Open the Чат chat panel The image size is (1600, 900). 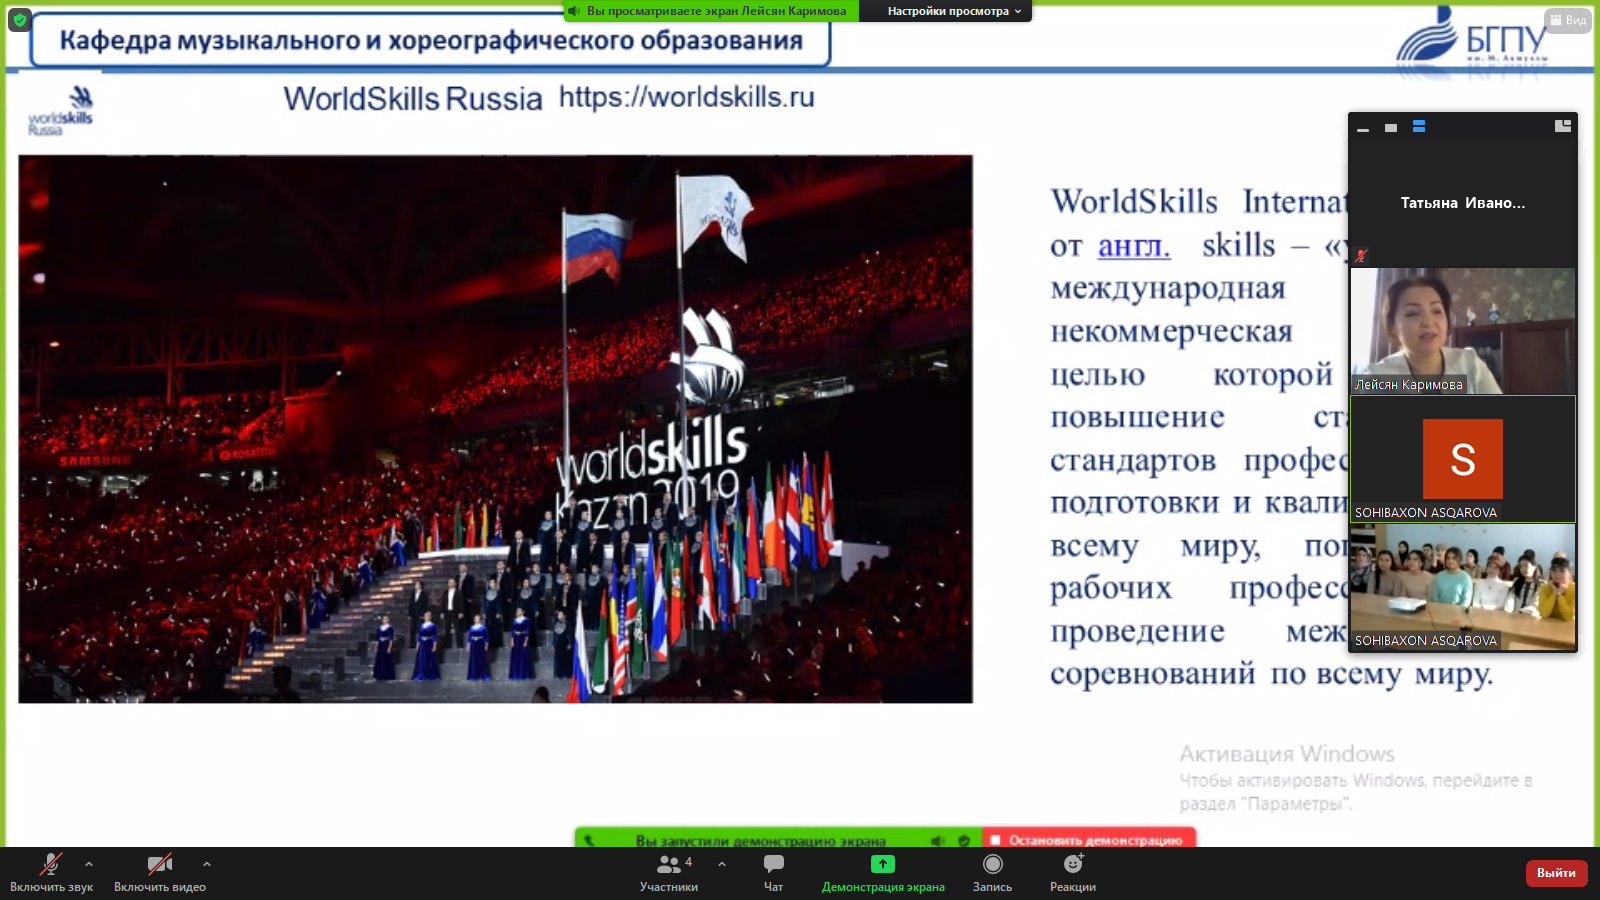click(x=773, y=872)
